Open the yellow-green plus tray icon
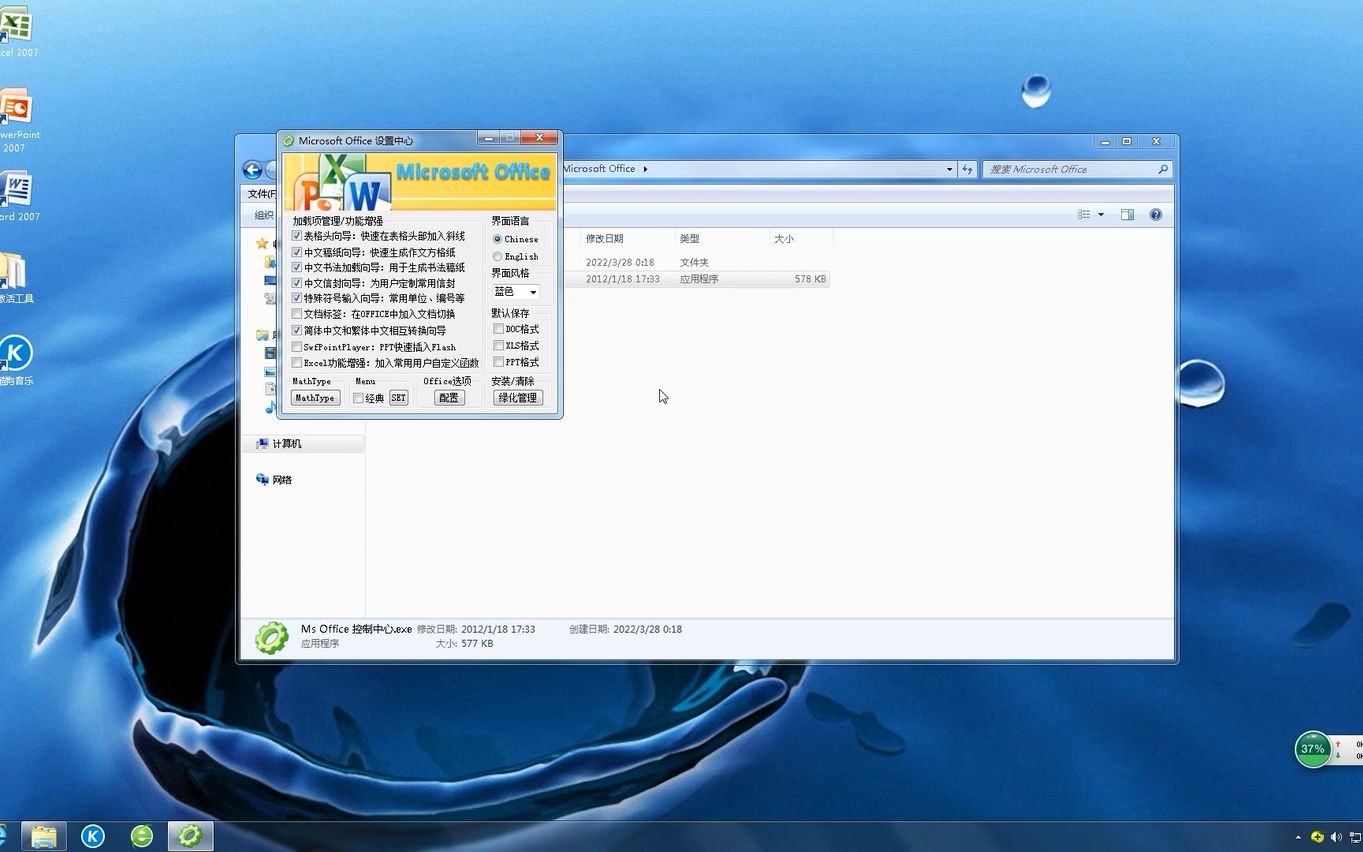1363x852 pixels. pos(1317,837)
